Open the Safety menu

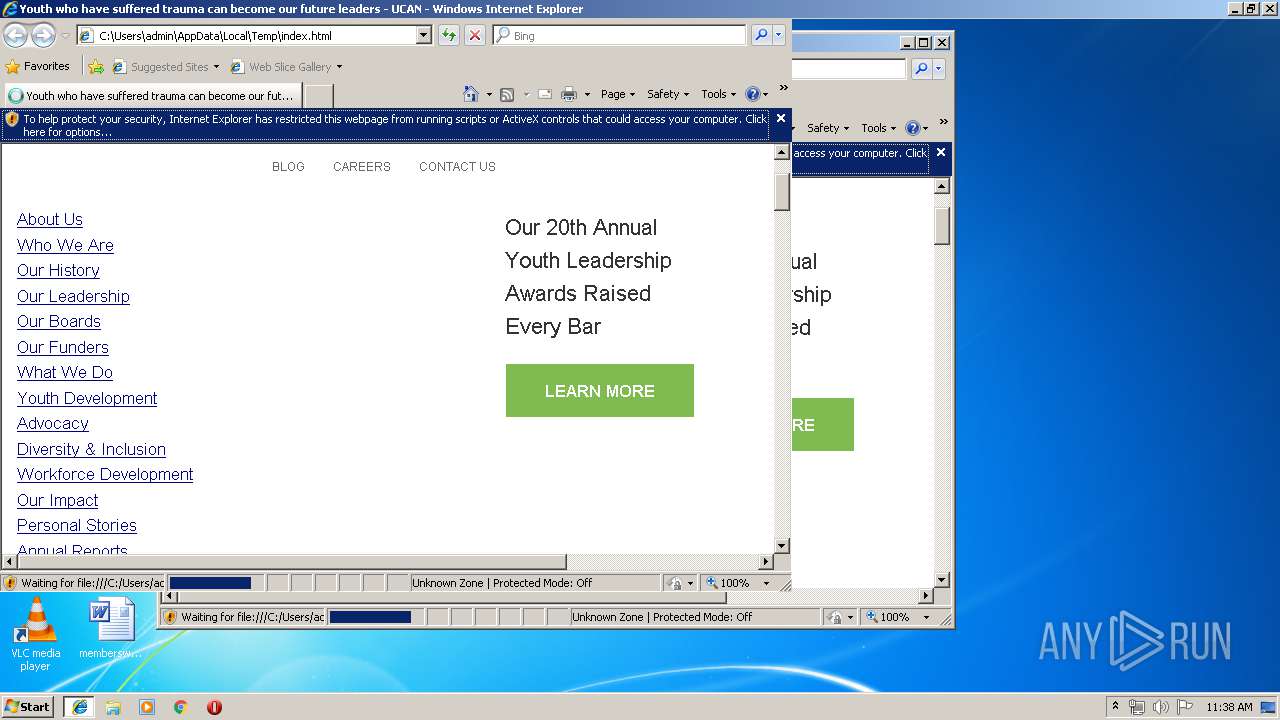click(667, 94)
